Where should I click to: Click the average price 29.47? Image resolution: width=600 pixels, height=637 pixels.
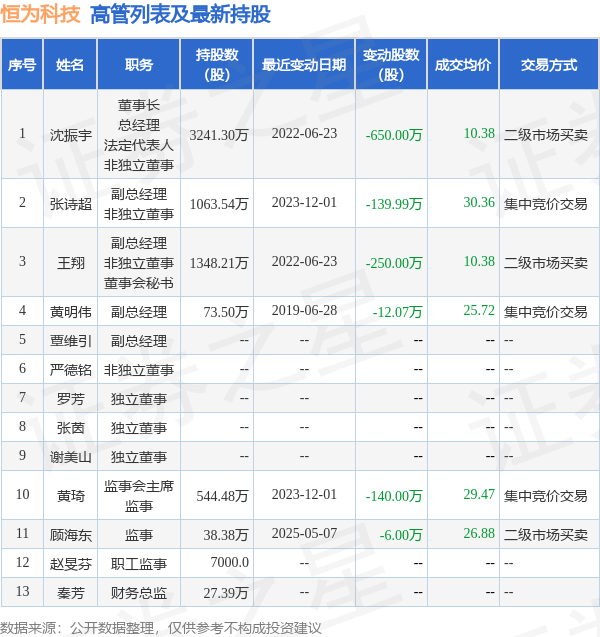point(479,494)
